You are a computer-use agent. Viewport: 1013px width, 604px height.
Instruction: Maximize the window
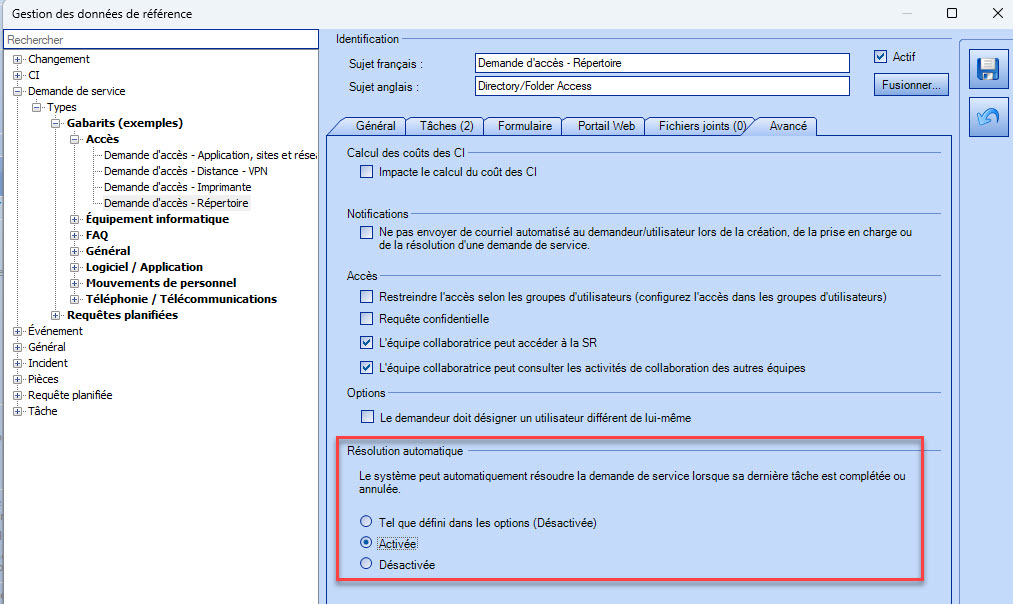[952, 13]
